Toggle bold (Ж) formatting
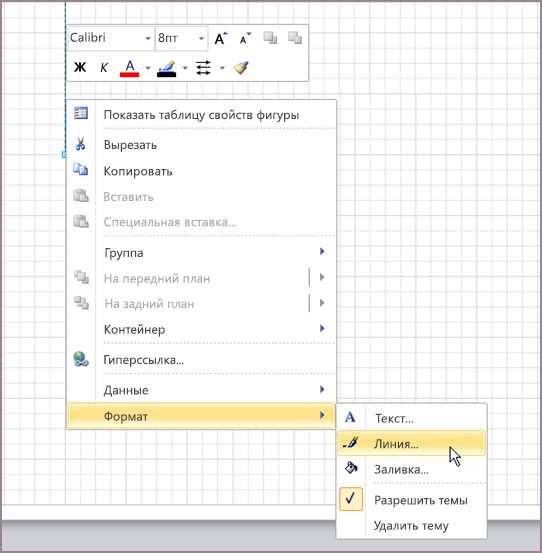 point(80,67)
